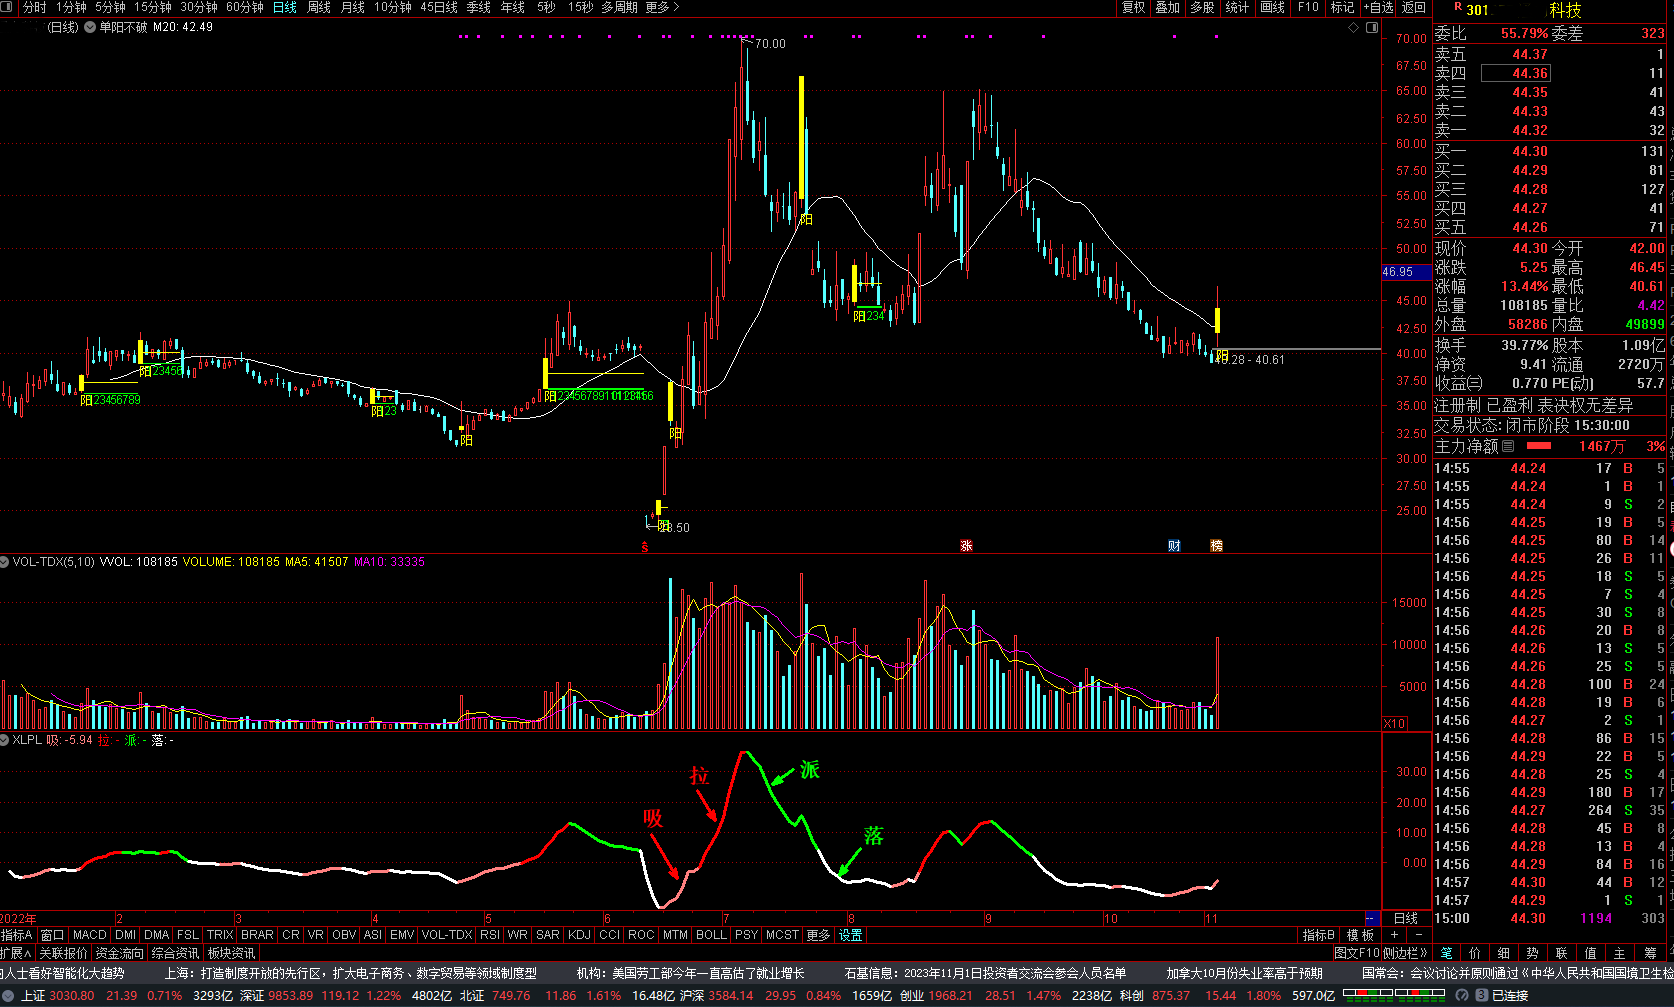
Task: Open the 单阳不破 indicator dropdown arrow
Action: coord(90,27)
